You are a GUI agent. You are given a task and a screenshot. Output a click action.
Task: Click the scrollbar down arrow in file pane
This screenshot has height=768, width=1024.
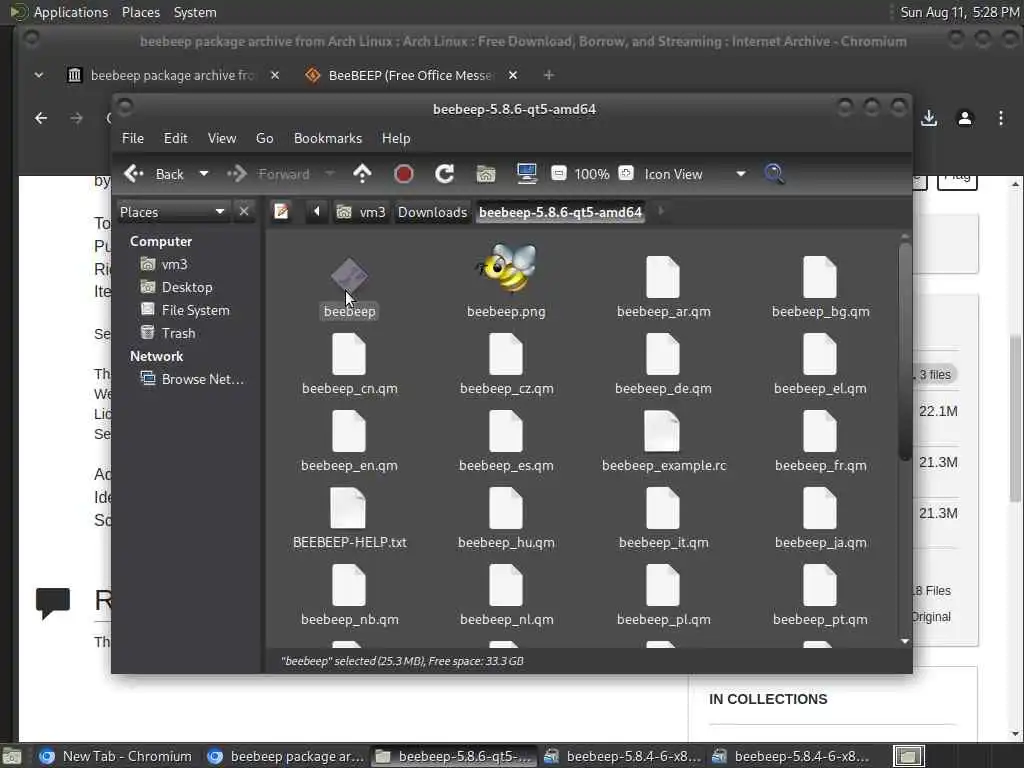[x=904, y=641]
